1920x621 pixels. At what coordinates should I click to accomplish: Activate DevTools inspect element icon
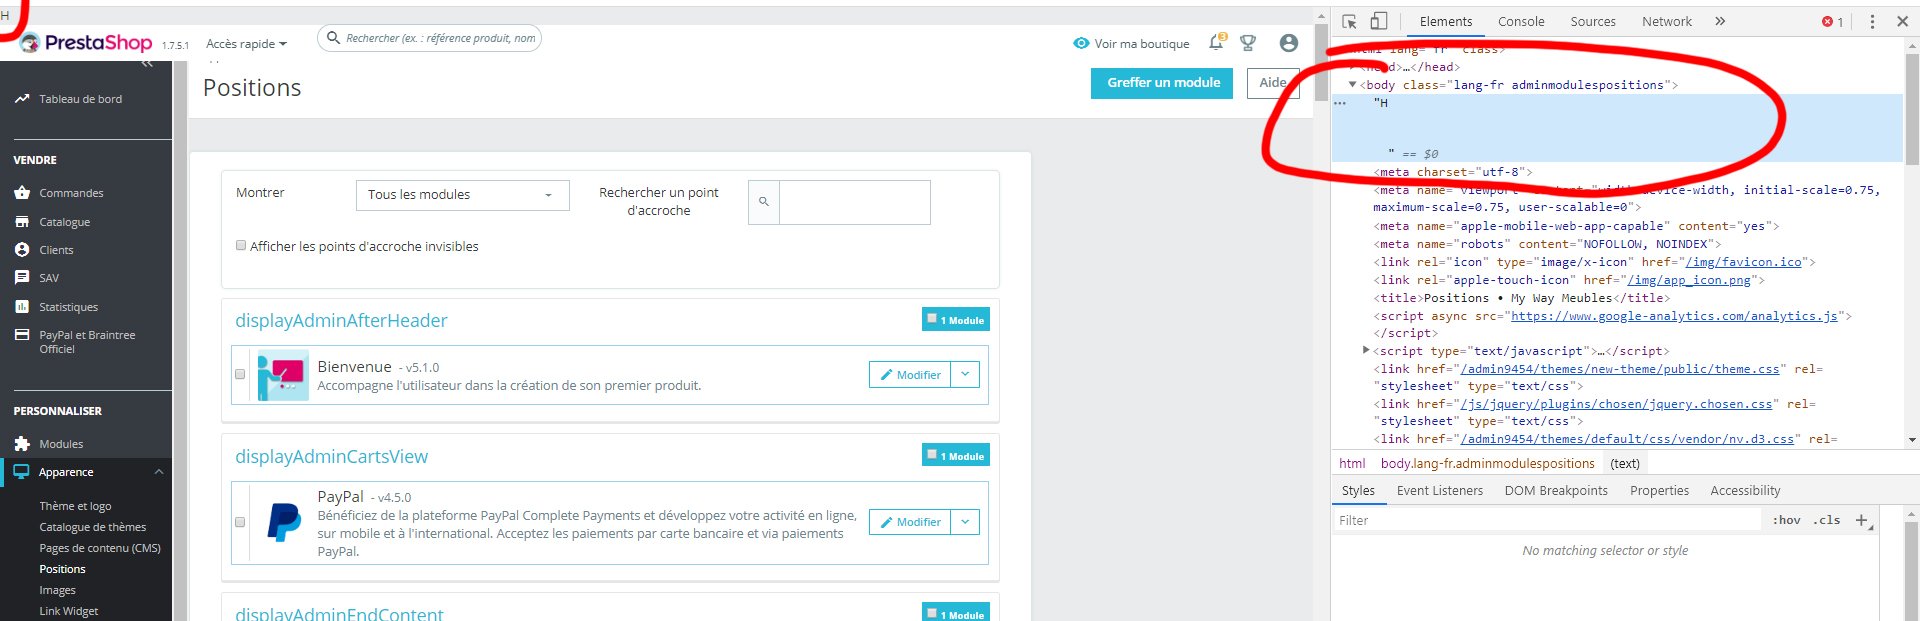[1349, 21]
